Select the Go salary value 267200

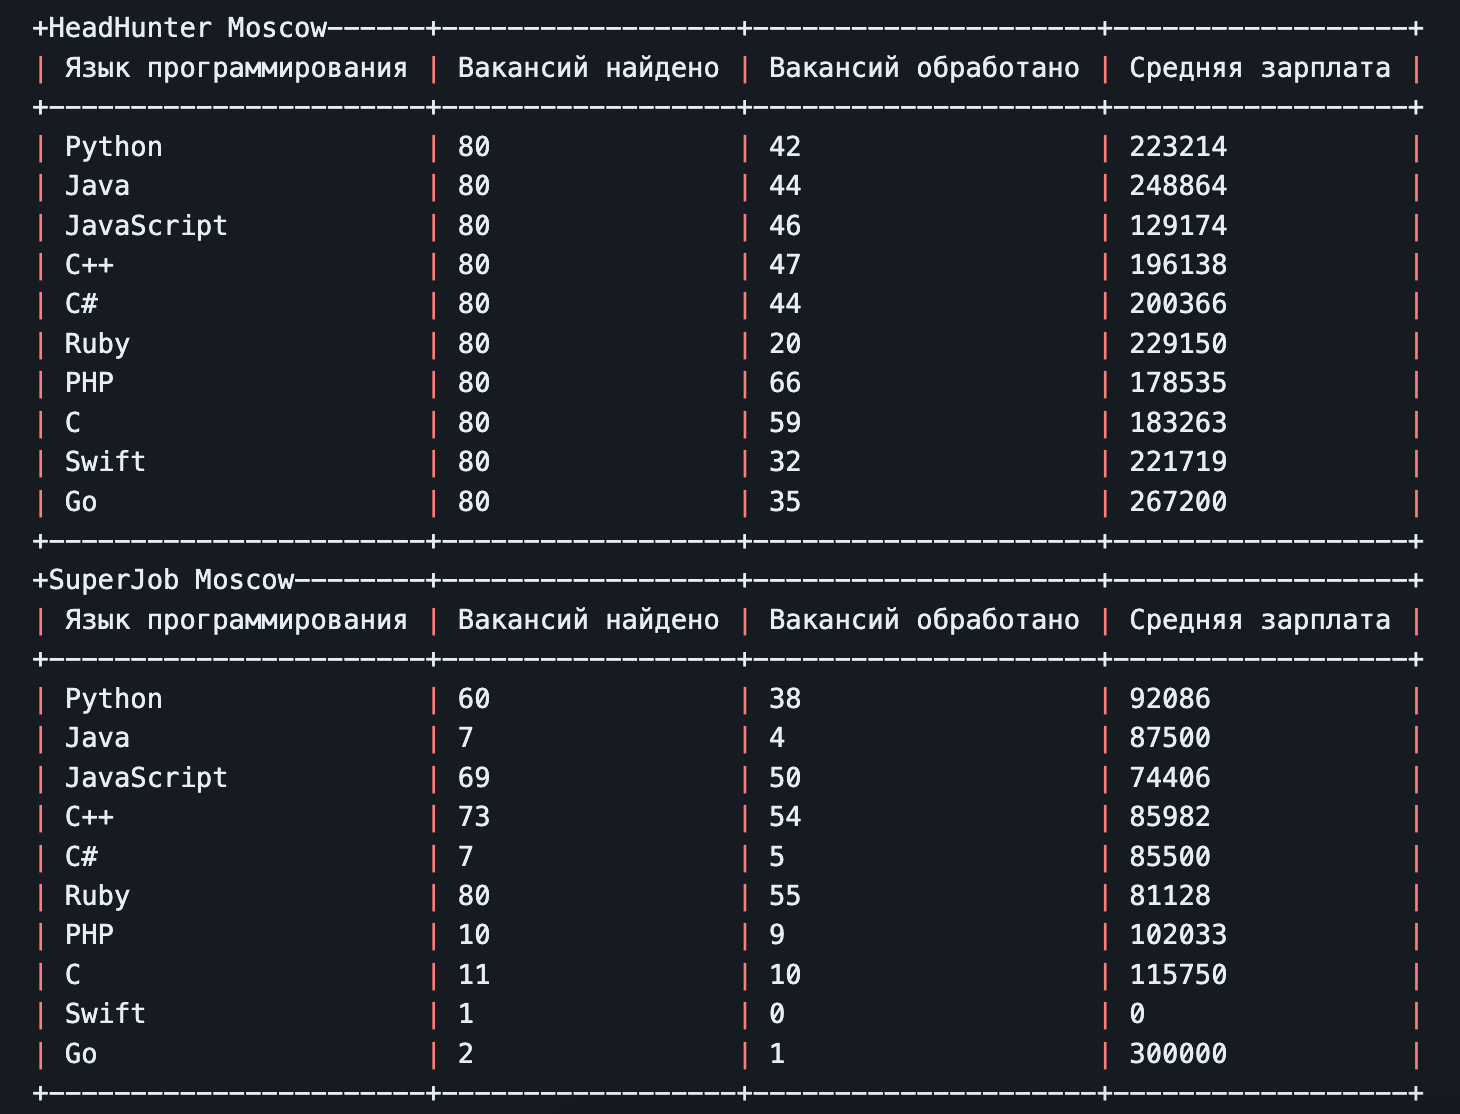(1177, 502)
